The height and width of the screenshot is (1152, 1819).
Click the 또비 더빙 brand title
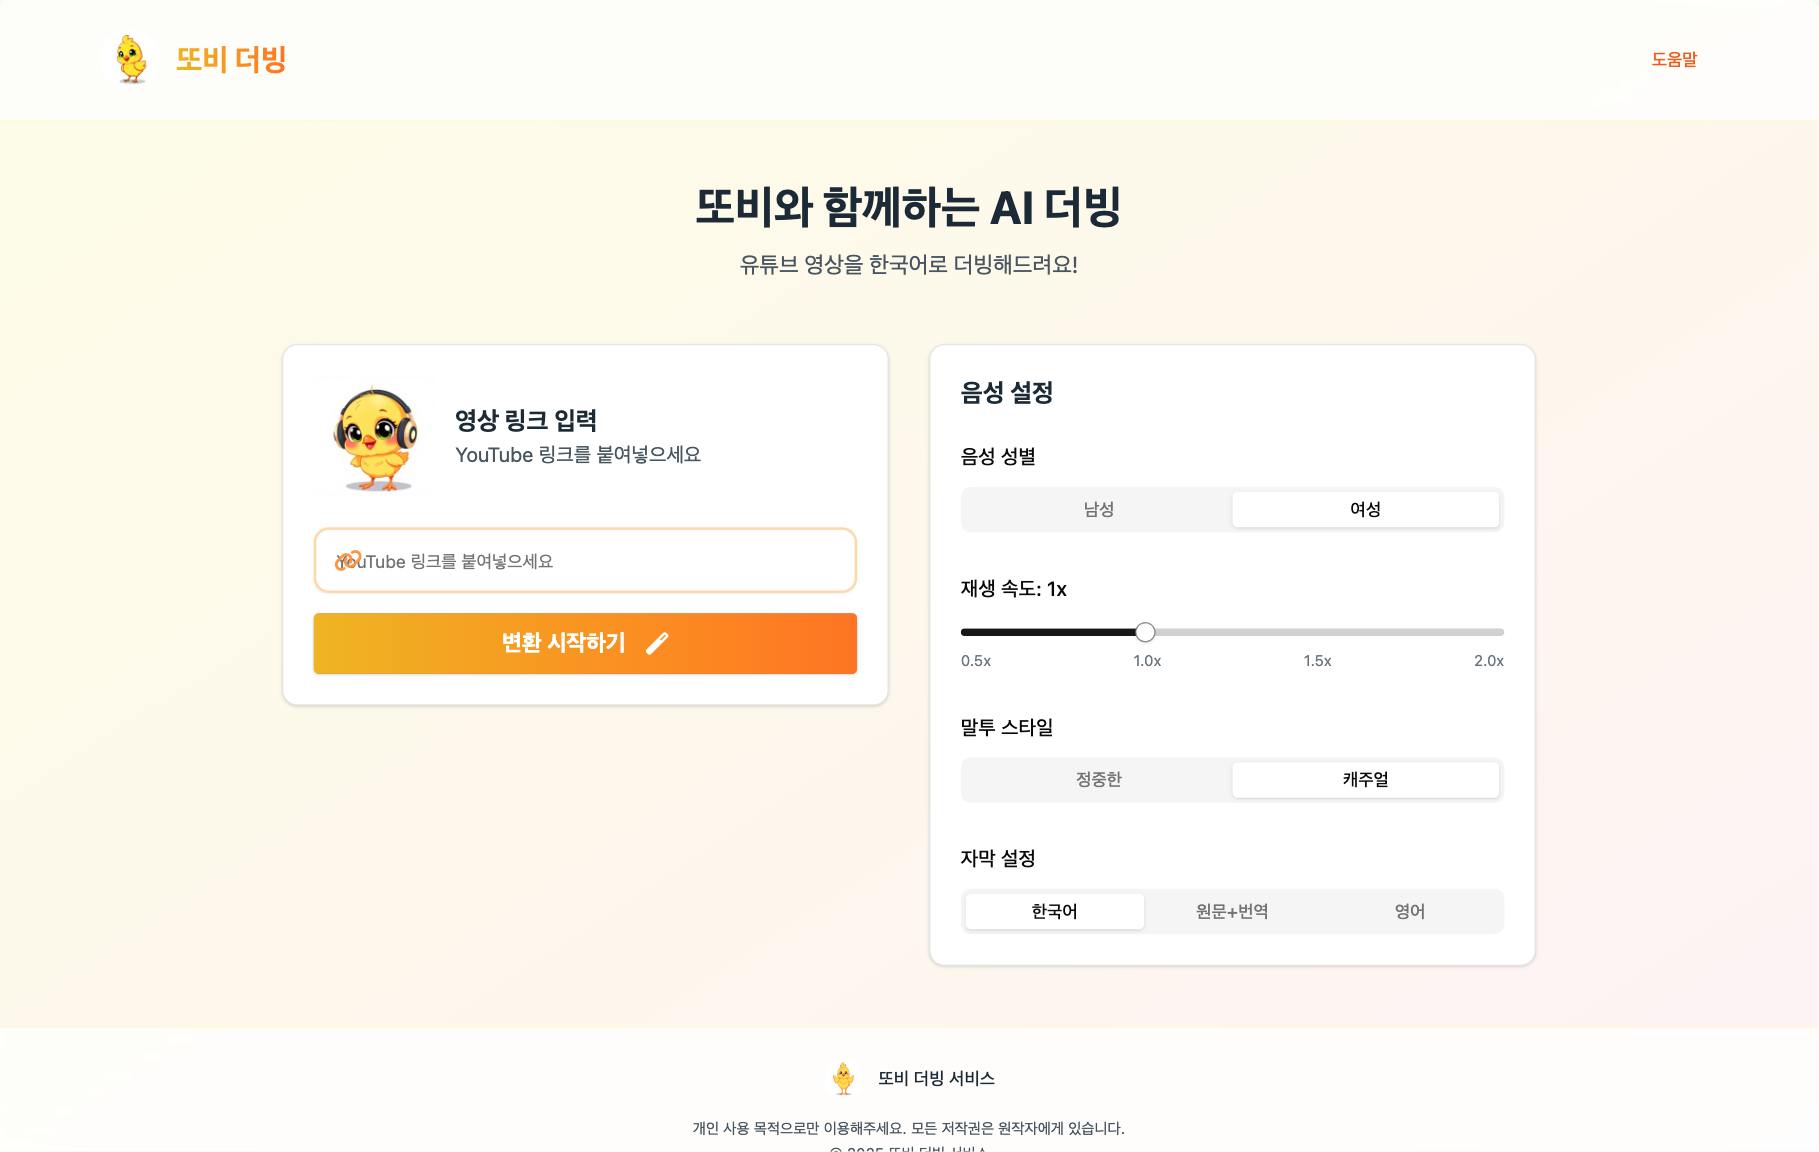coord(231,59)
